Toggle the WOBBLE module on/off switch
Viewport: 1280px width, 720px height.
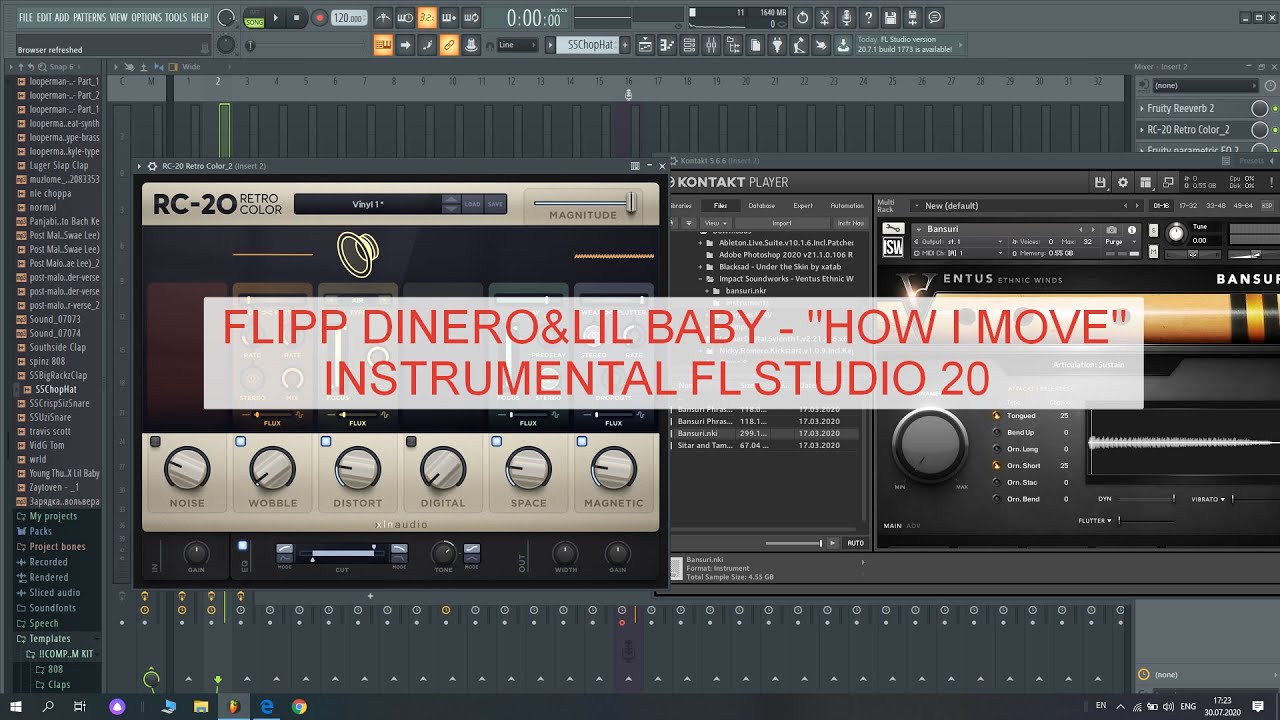(241, 441)
